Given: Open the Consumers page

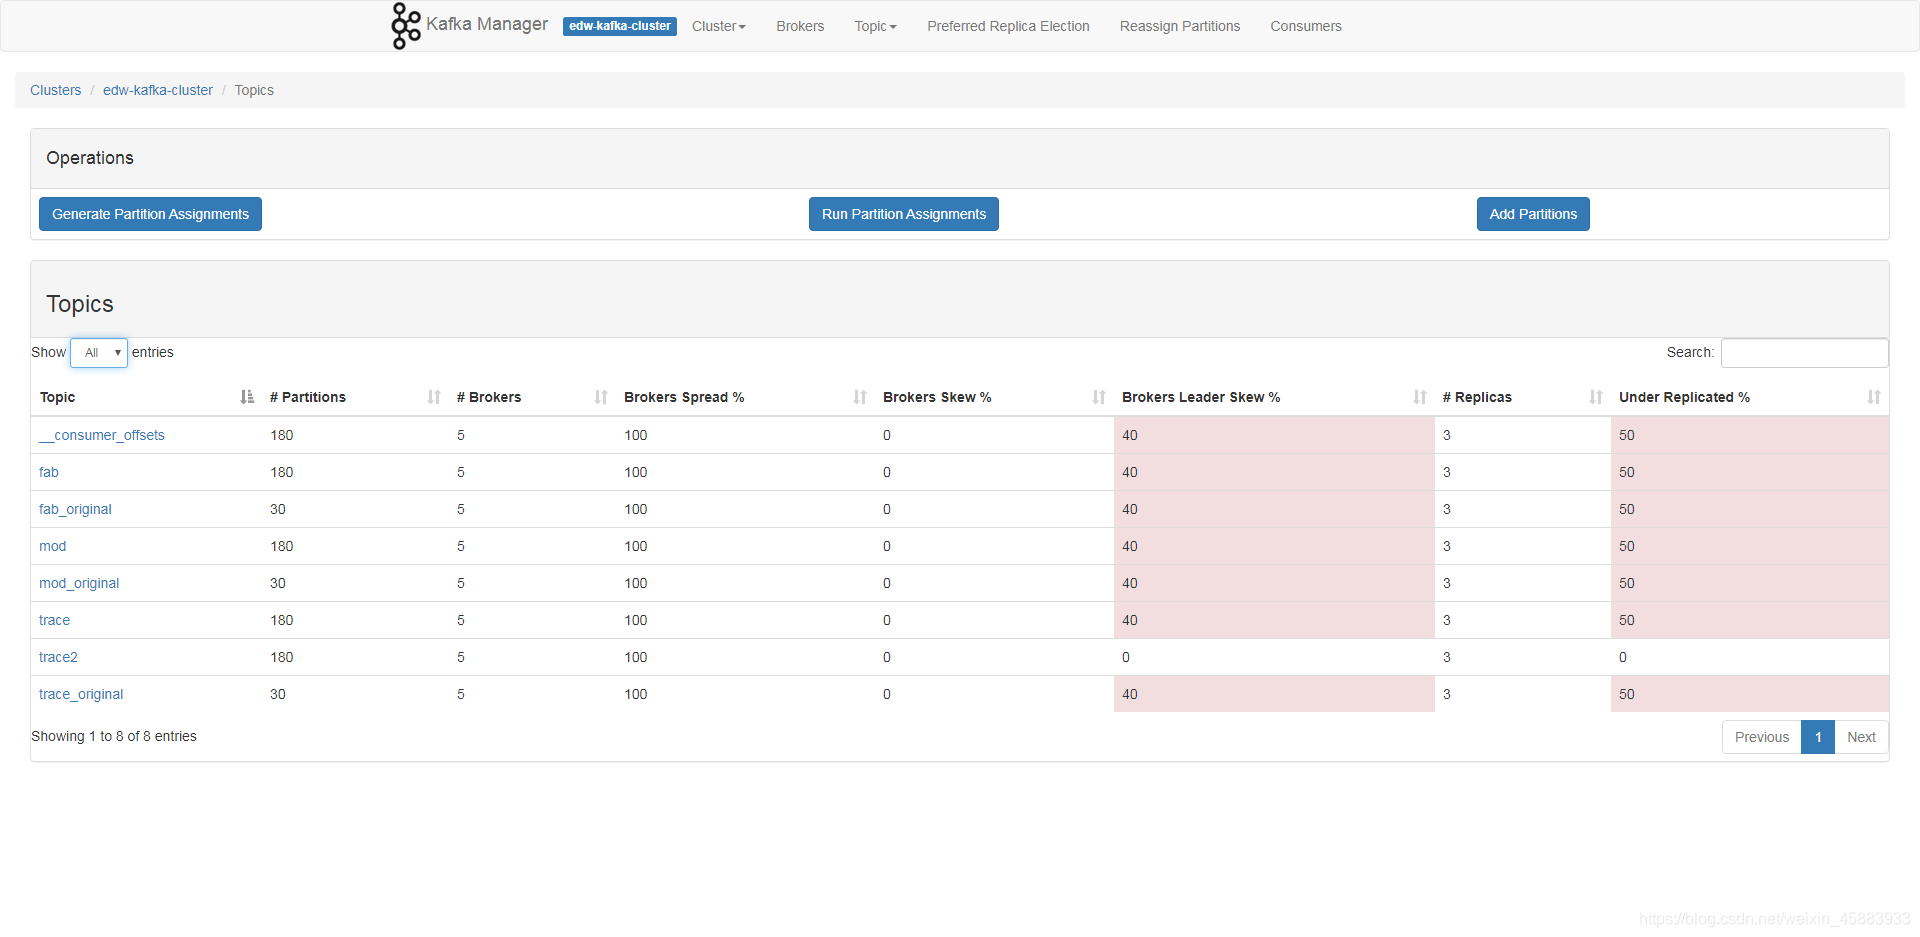Looking at the screenshot, I should (1306, 26).
